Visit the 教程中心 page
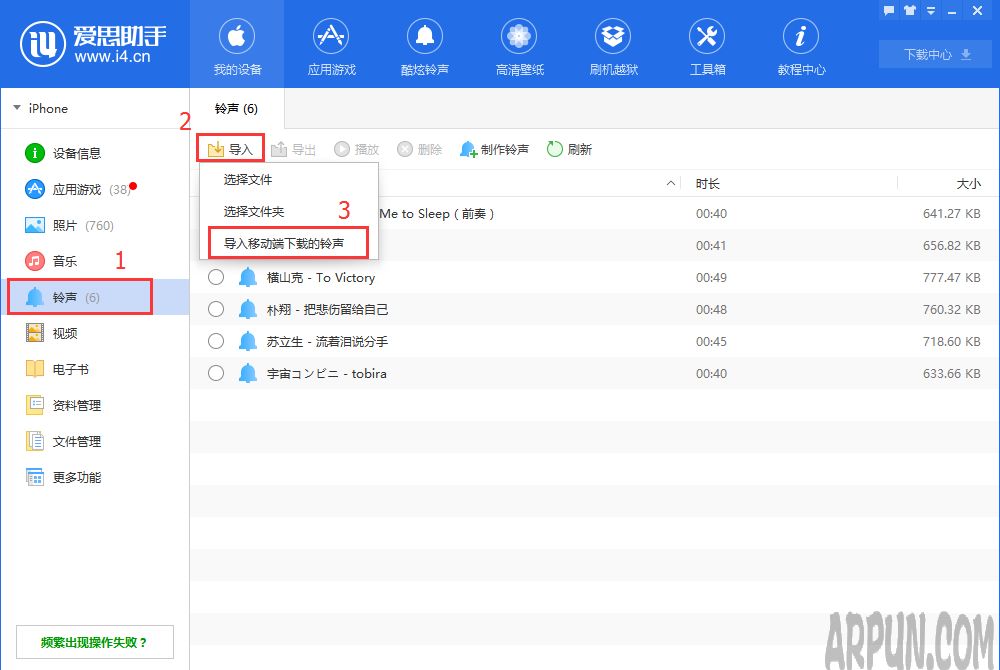Viewport: 1000px width, 670px height. [x=800, y=44]
